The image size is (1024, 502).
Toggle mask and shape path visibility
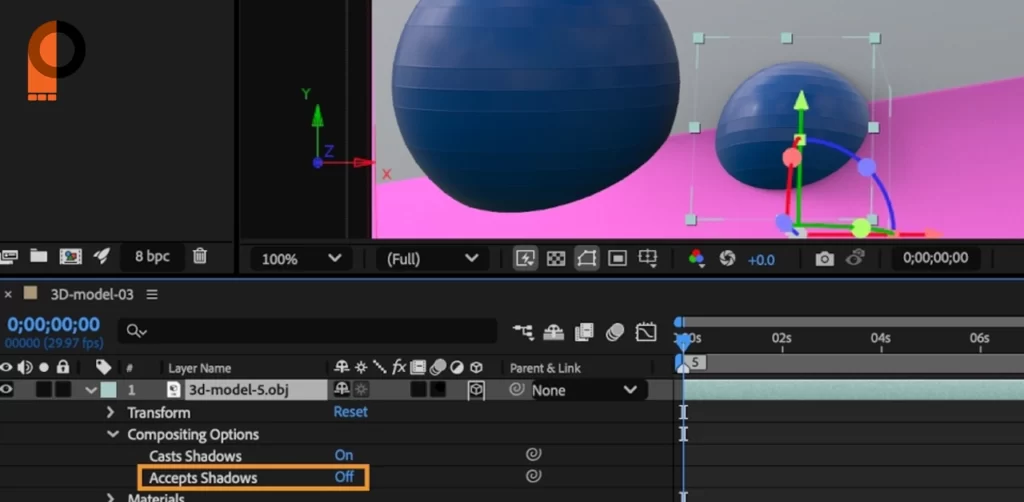click(586, 259)
